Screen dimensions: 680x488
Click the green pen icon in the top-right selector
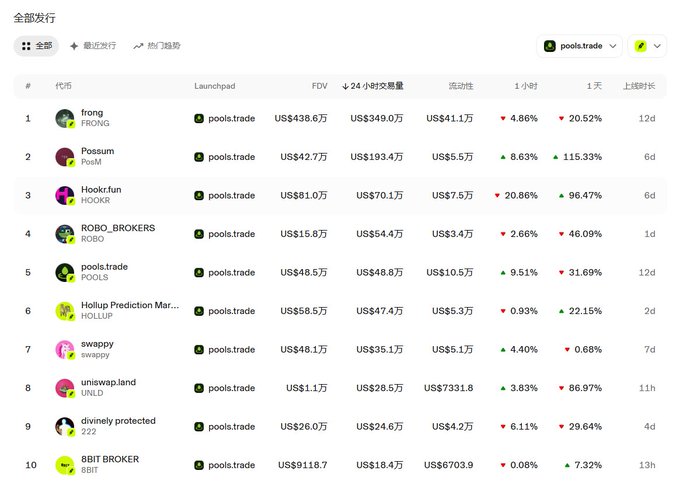click(641, 46)
